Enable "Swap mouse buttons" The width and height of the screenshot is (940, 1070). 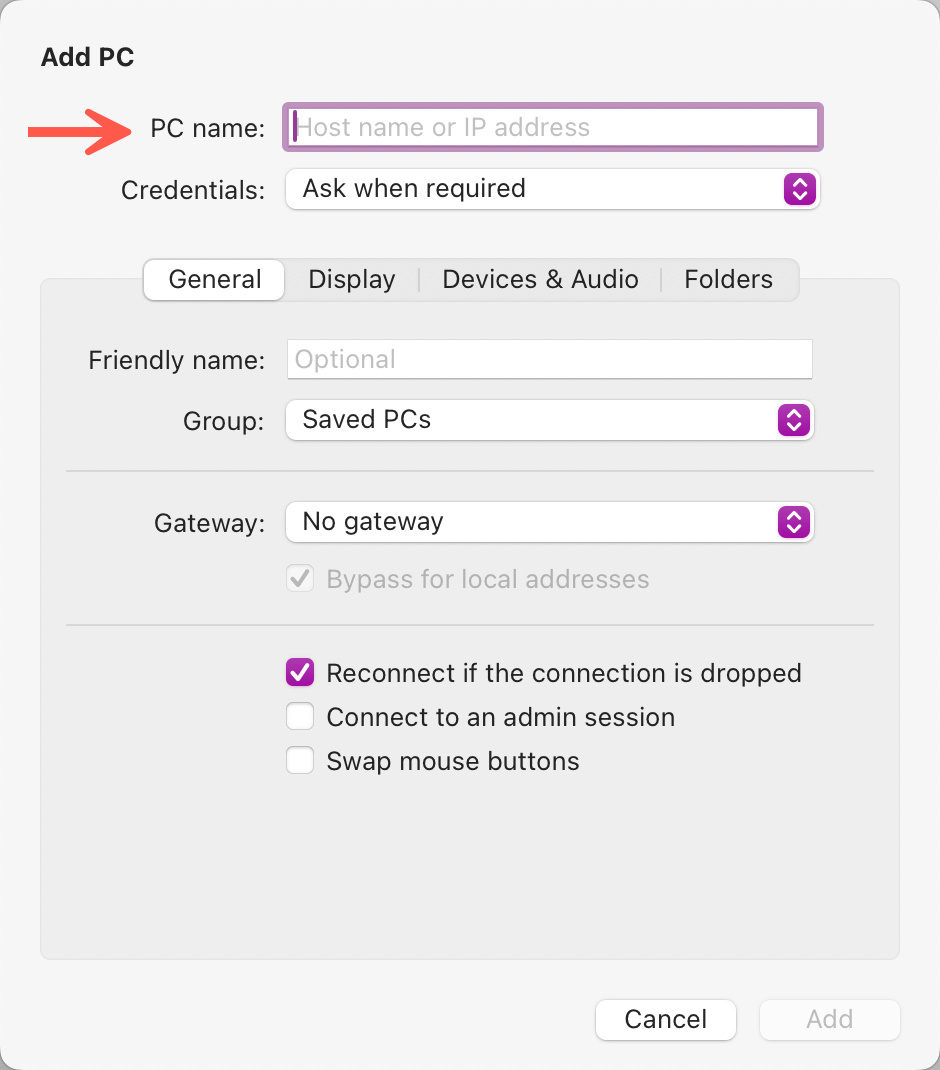point(299,761)
